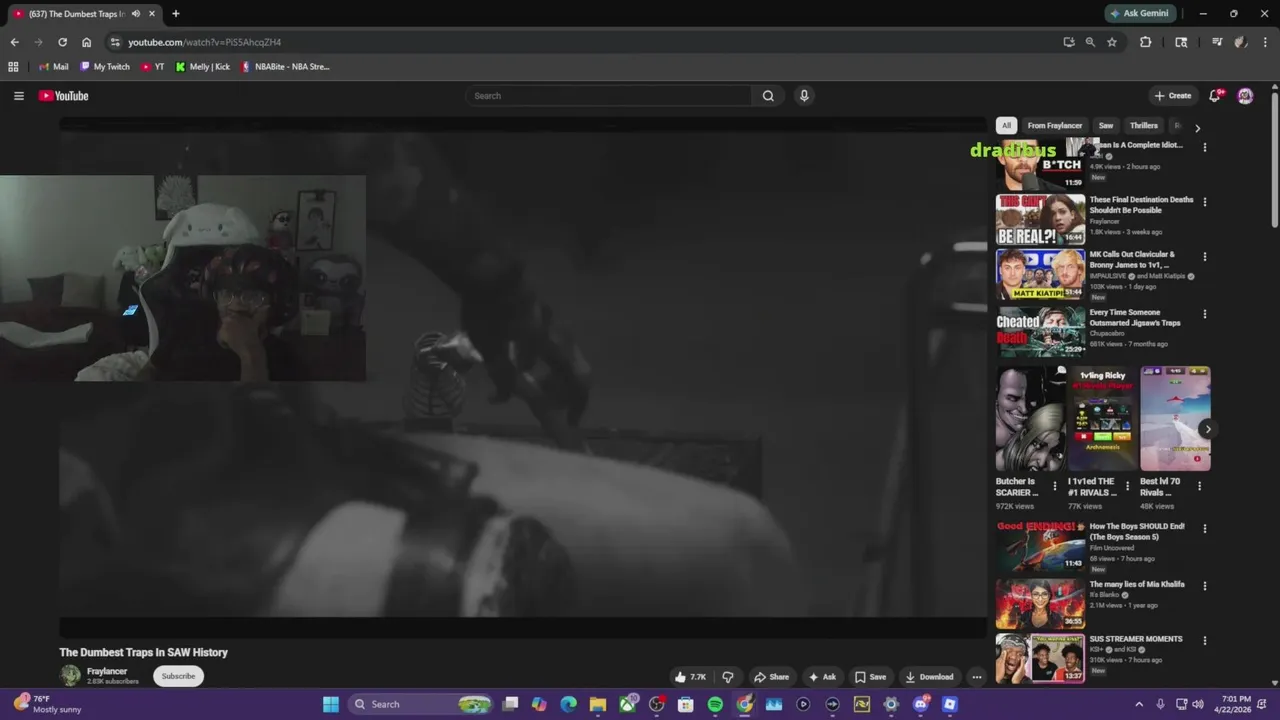The image size is (1280, 720).
Task: Show next Shorts with carousel arrow
Action: pos(1207,429)
